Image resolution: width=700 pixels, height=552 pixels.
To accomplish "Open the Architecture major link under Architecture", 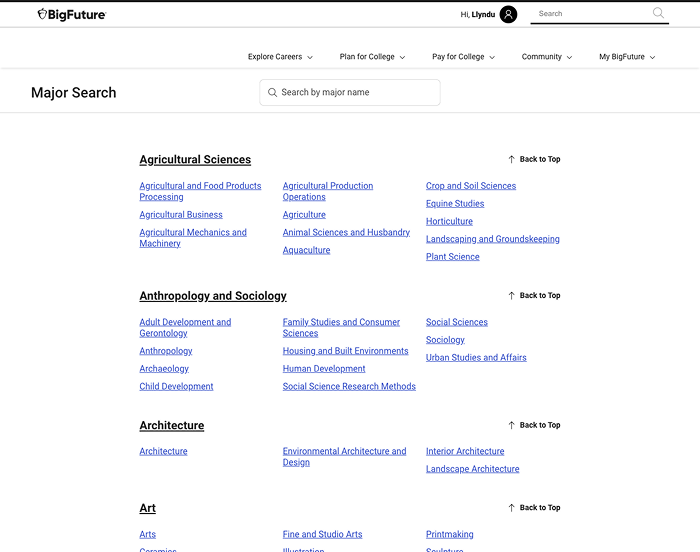I will (163, 452).
